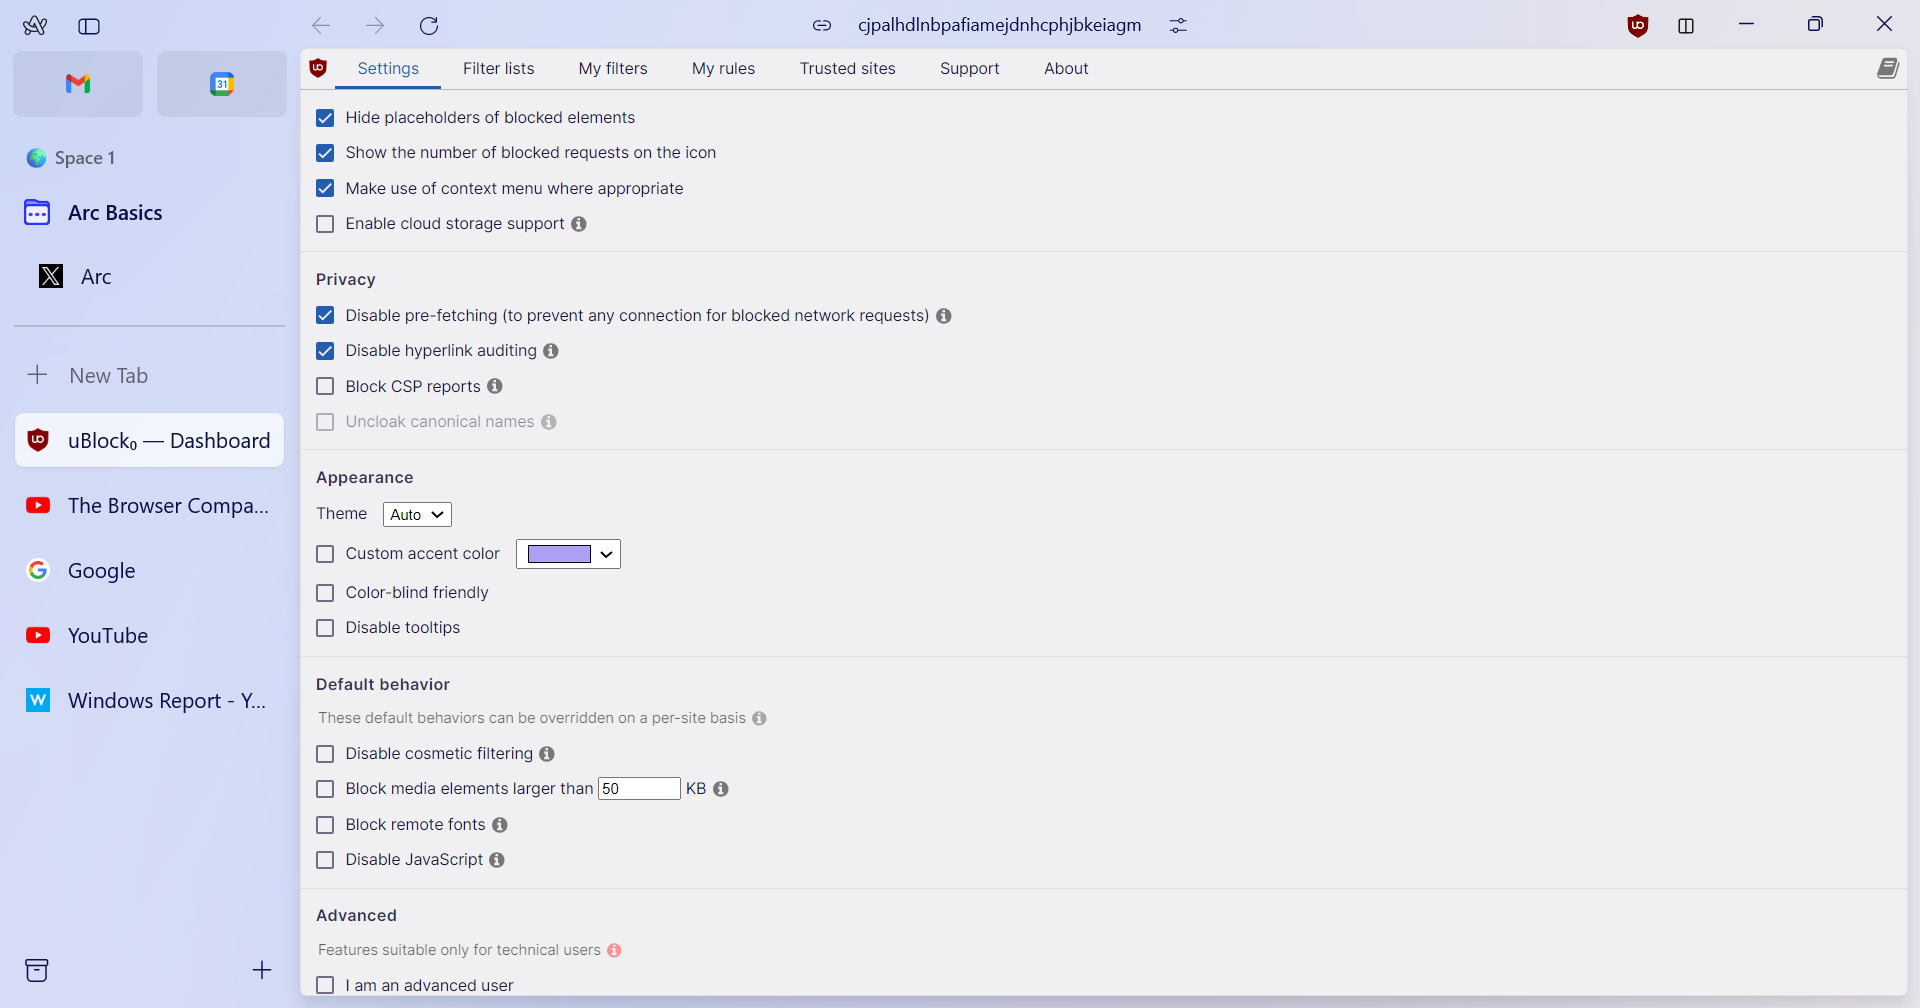Toggle Make use of context menu

[x=325, y=188]
